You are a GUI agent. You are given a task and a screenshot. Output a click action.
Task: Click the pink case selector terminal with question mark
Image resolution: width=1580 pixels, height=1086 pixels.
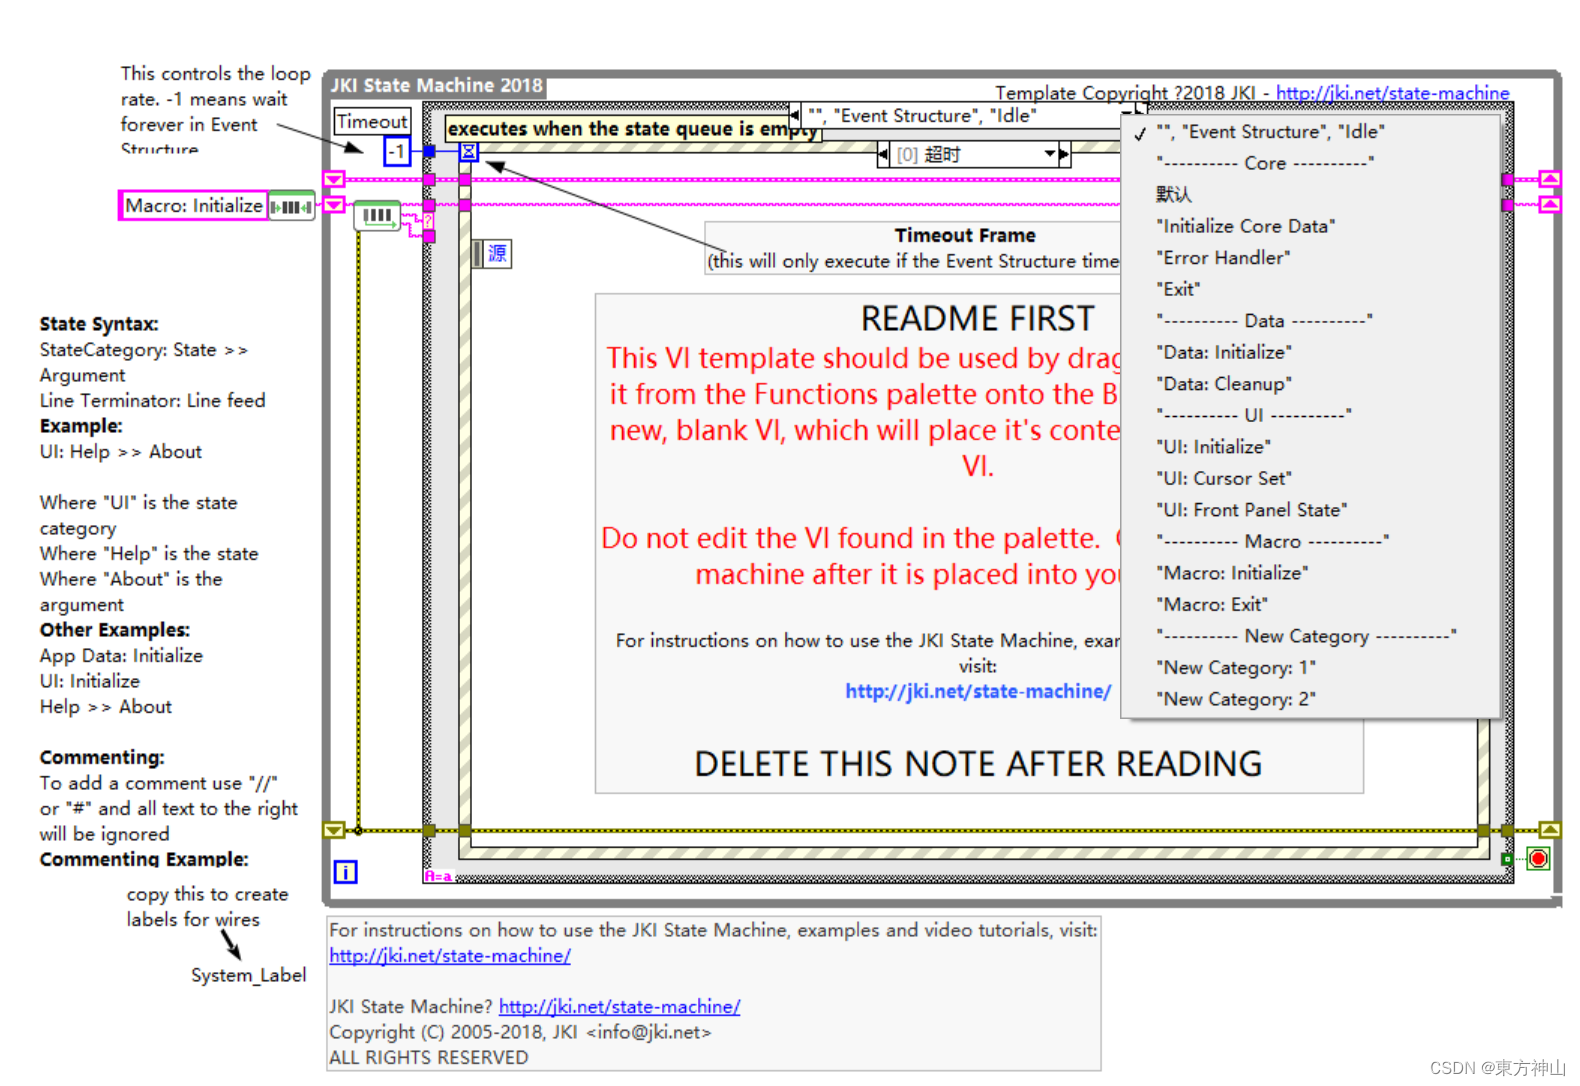point(429,221)
